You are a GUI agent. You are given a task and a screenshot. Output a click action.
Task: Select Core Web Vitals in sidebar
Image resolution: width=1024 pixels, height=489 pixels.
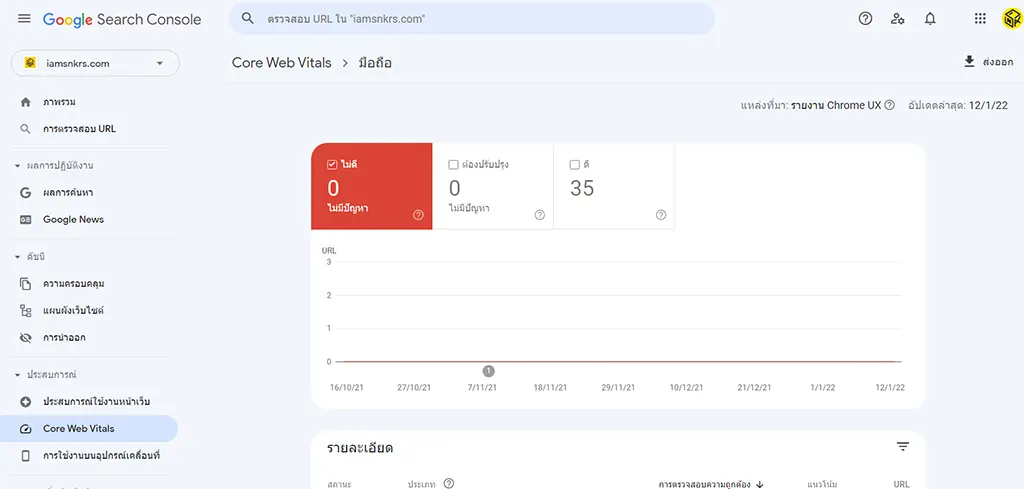(89, 429)
